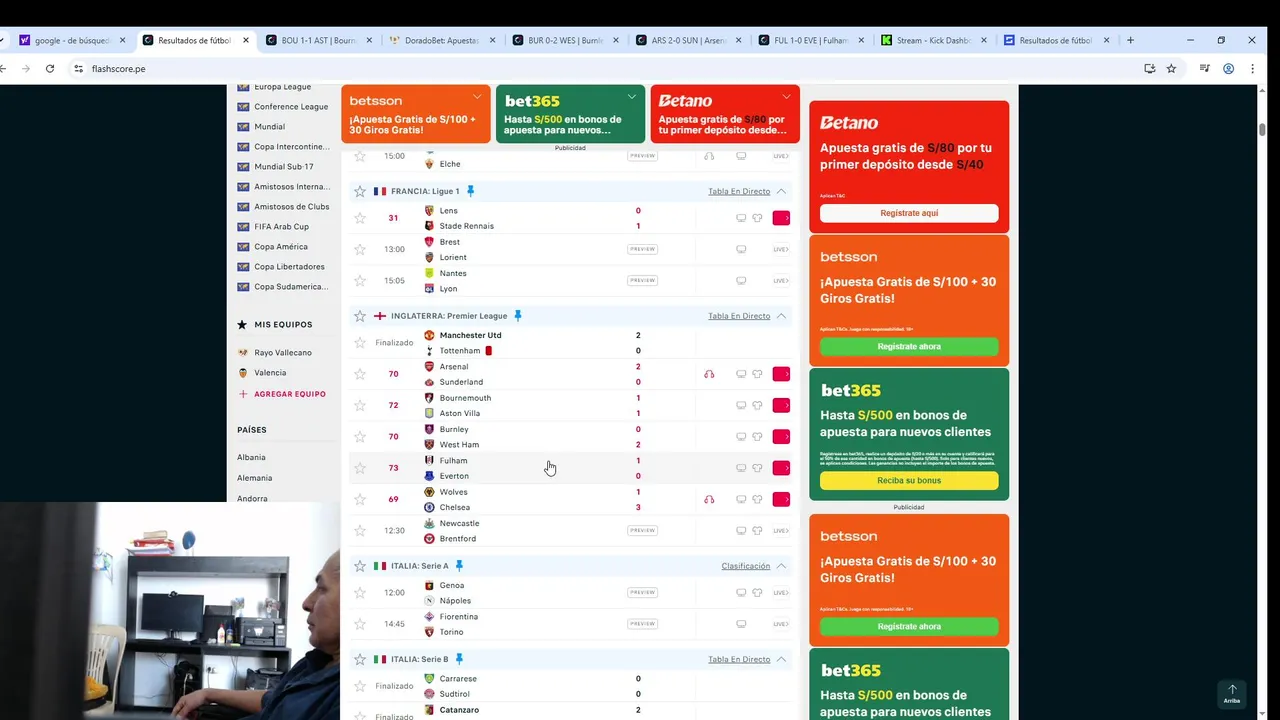Unpin the Serie A pin icon

(459, 566)
